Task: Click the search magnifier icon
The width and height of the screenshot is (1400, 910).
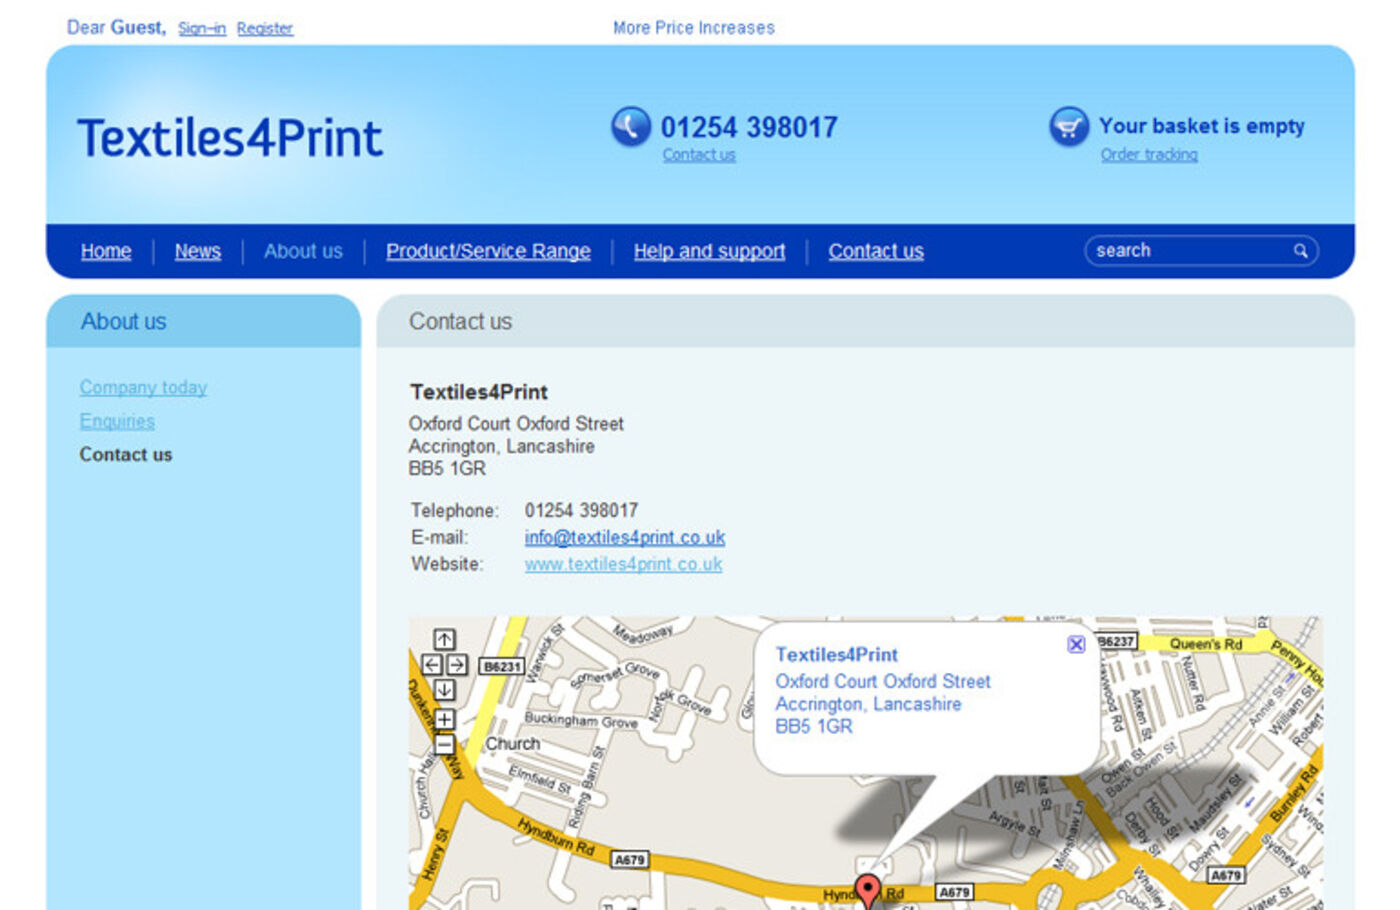Action: pos(1300,251)
